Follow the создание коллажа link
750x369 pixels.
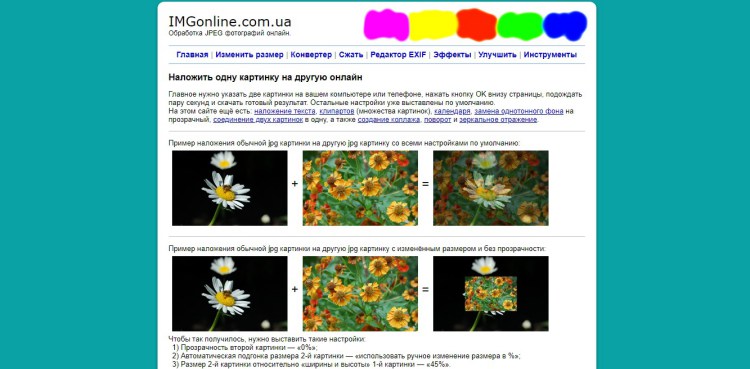[x=389, y=120]
